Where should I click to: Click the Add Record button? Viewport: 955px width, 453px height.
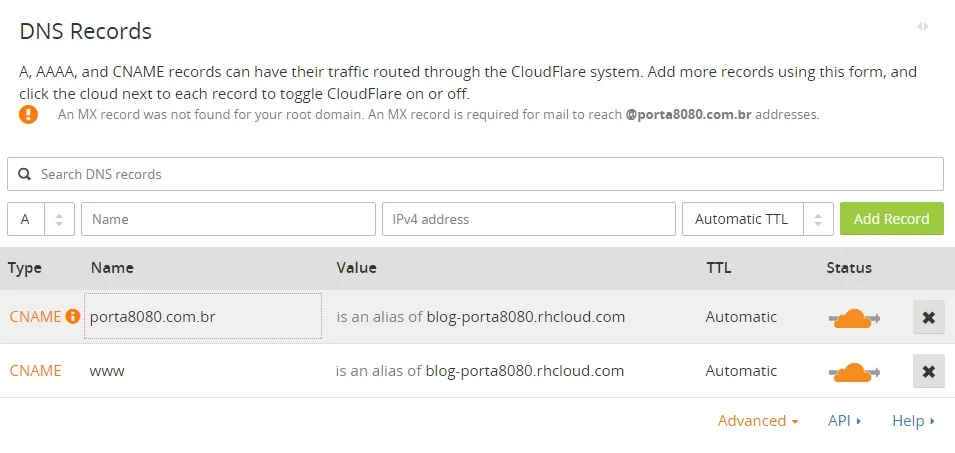point(891,219)
